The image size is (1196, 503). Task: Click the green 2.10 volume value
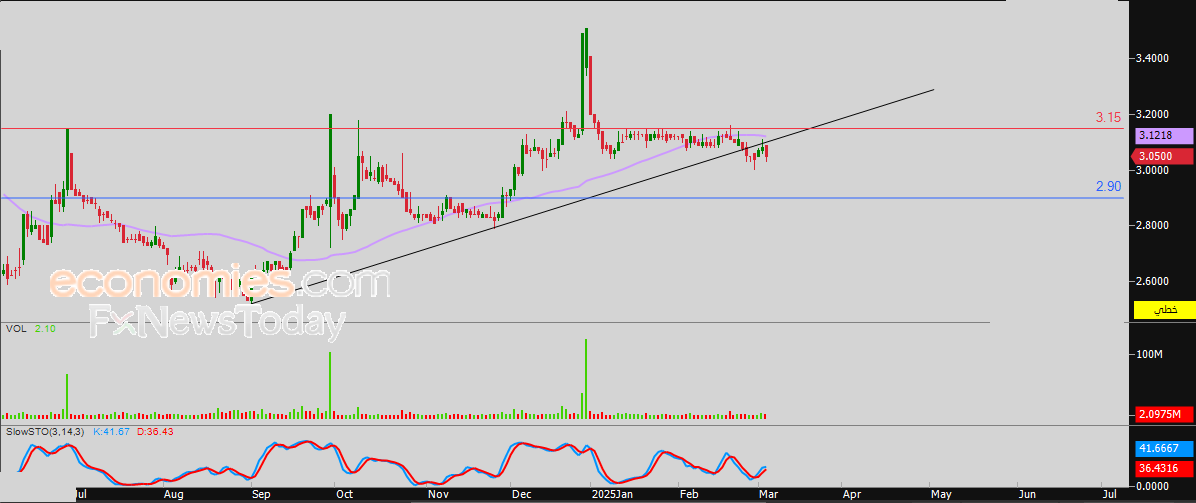44,328
